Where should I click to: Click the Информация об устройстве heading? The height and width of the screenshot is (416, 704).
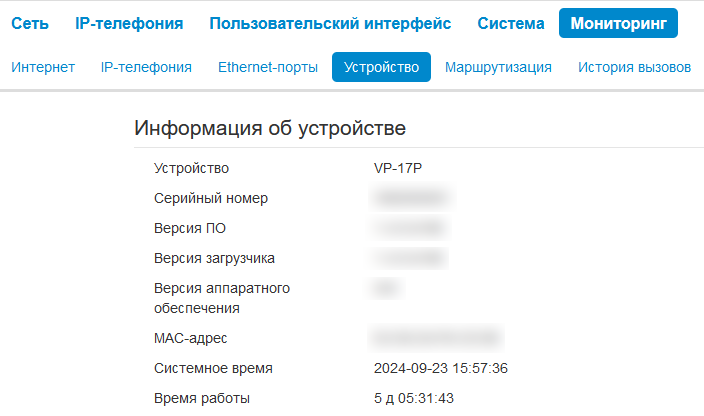point(270,128)
